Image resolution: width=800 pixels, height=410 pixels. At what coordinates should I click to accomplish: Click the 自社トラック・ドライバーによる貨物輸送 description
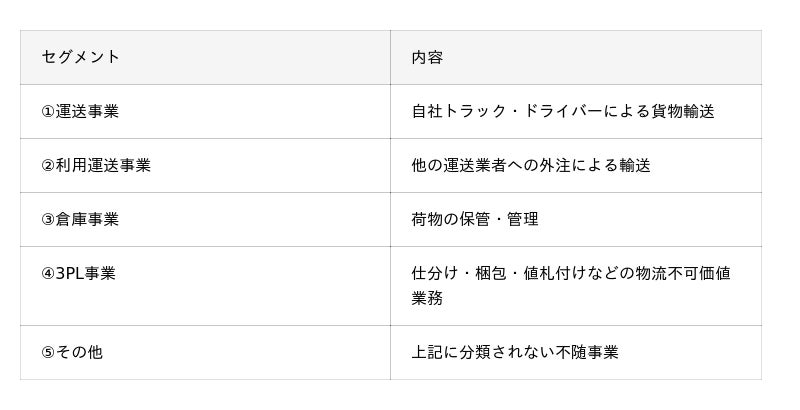click(x=563, y=111)
